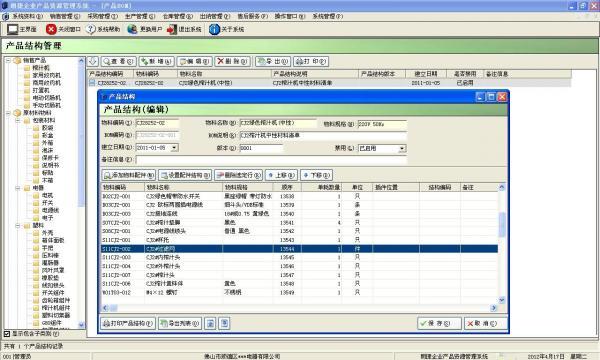Click 保存 save button with green check

point(439,323)
